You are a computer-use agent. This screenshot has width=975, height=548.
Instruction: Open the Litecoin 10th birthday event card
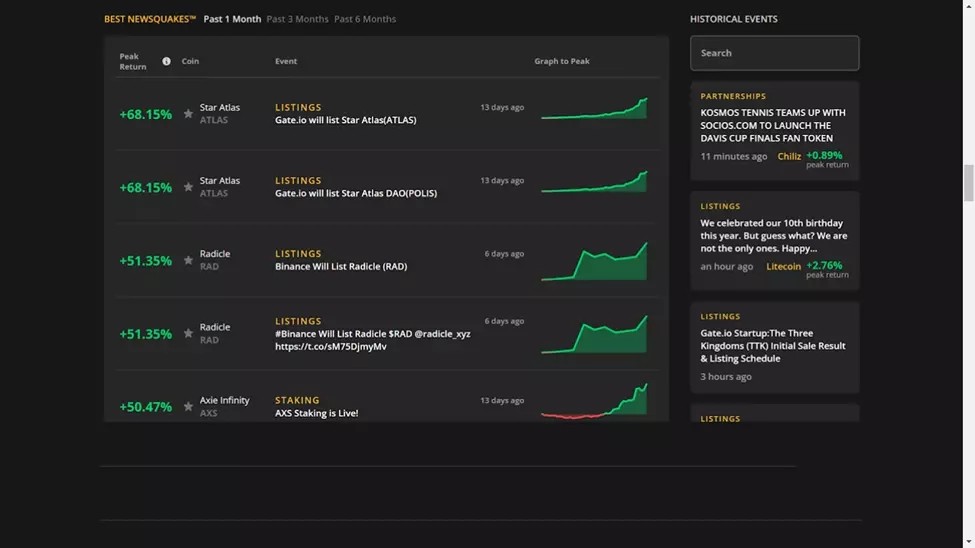pyautogui.click(x=774, y=241)
